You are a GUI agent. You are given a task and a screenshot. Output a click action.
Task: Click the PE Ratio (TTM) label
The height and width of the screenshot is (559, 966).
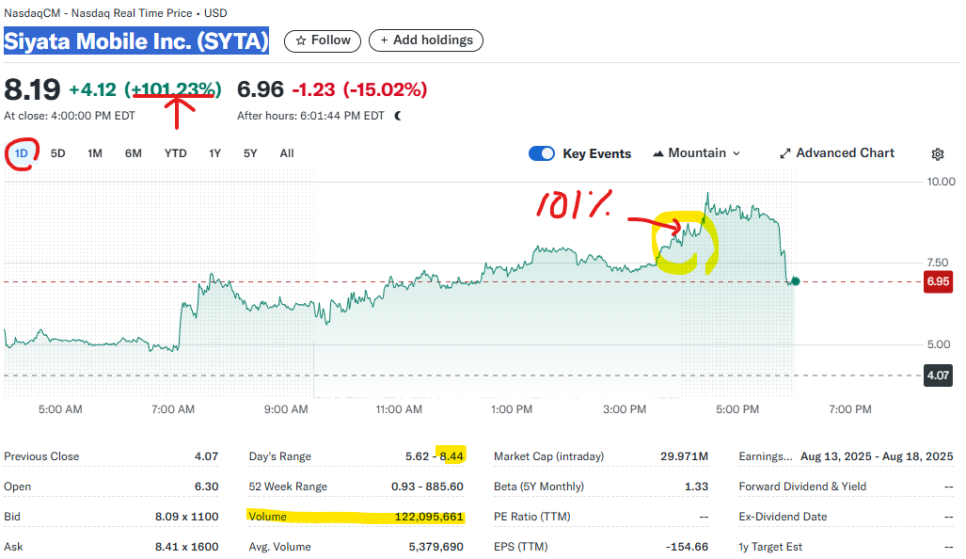click(x=532, y=517)
